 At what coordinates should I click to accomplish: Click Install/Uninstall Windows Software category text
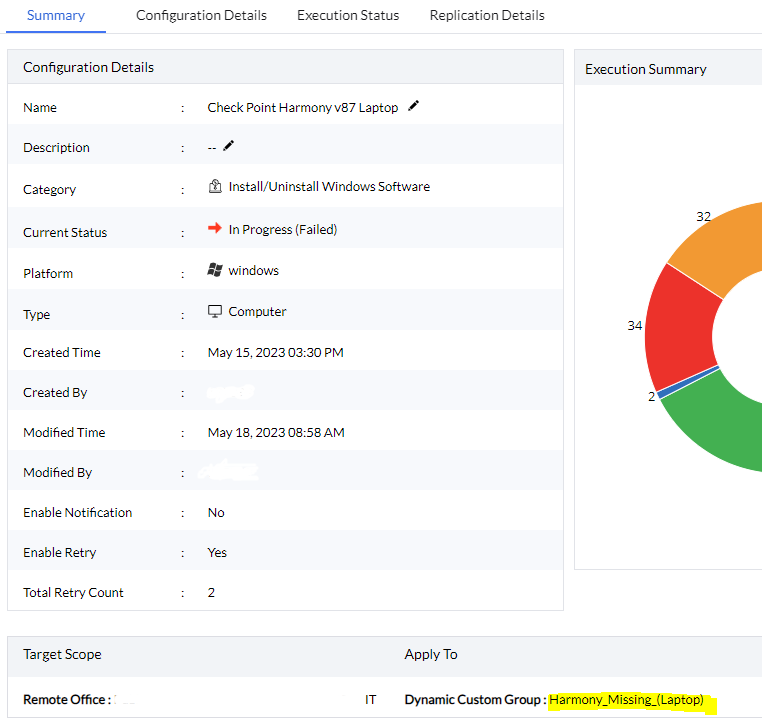click(329, 187)
